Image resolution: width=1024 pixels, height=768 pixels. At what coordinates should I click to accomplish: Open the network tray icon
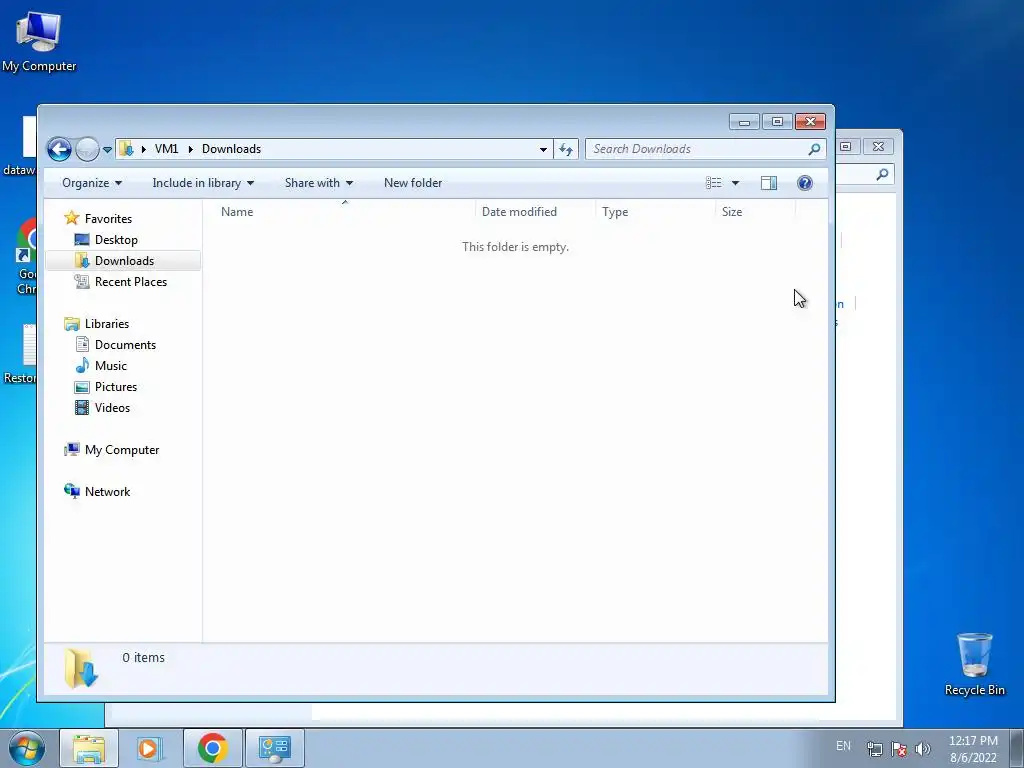874,750
